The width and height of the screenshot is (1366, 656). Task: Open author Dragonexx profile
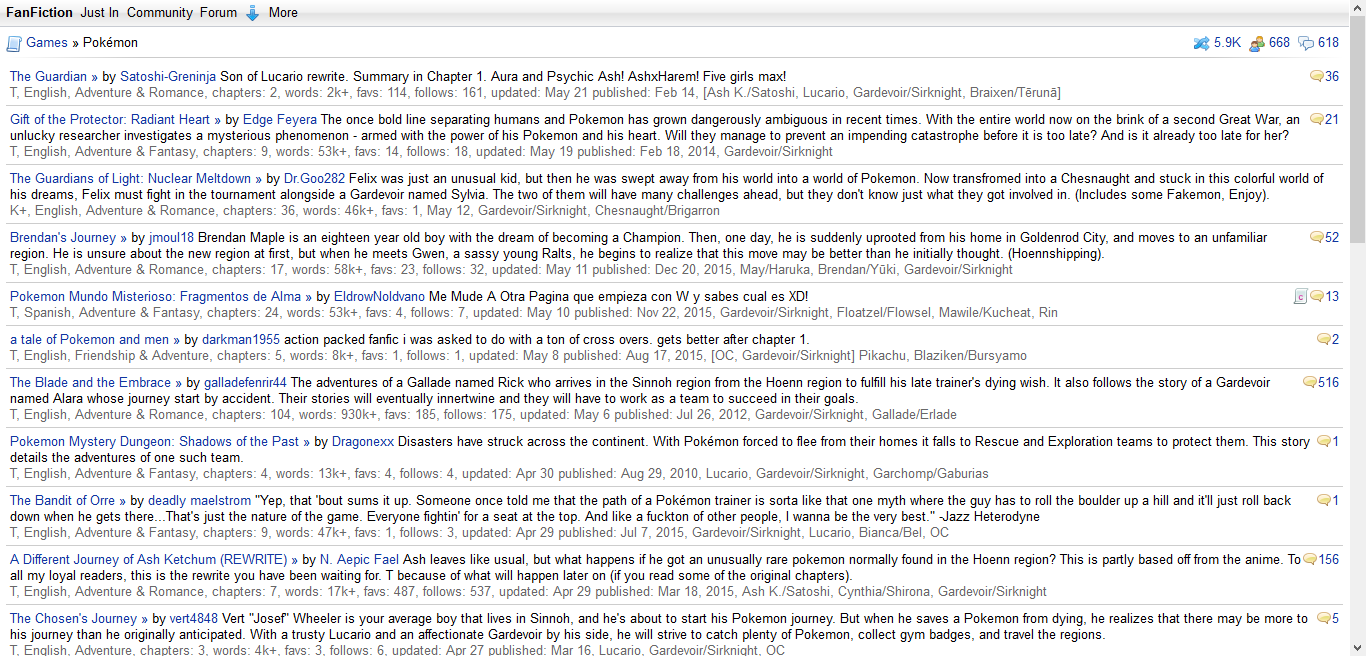[x=363, y=441]
